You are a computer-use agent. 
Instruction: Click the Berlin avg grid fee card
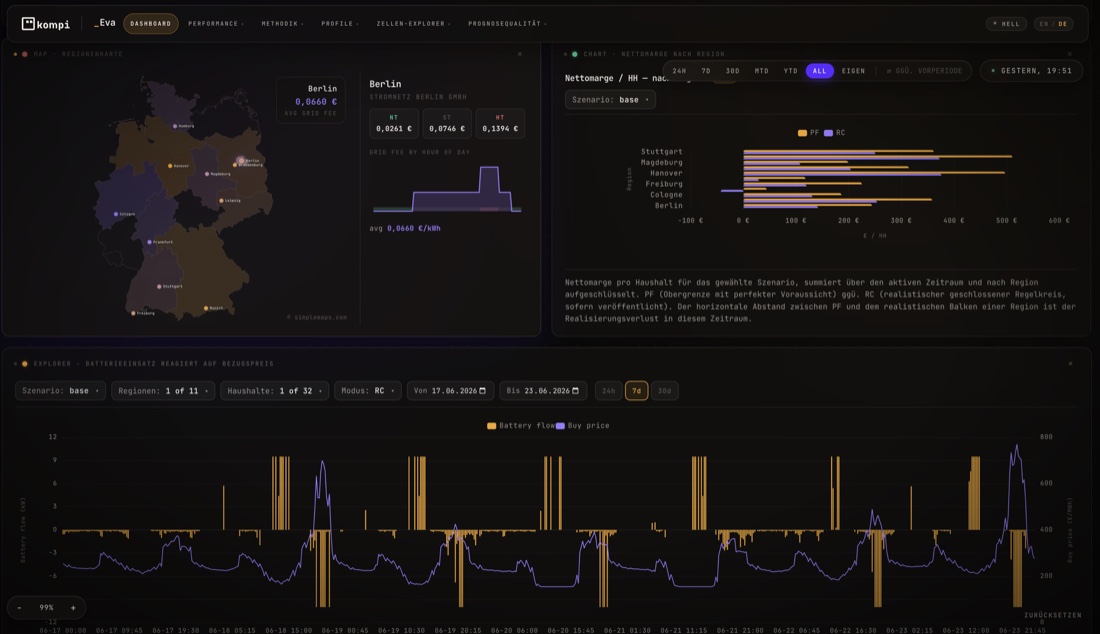coord(311,100)
